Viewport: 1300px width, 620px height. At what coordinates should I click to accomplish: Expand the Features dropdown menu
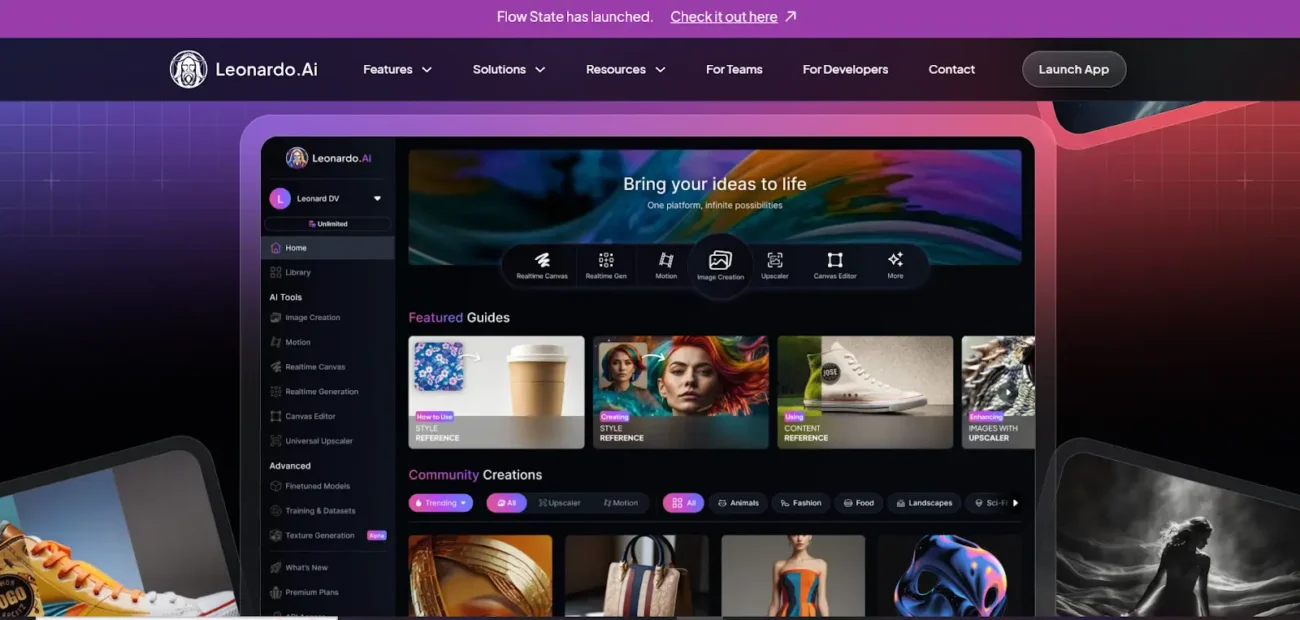pyautogui.click(x=397, y=70)
